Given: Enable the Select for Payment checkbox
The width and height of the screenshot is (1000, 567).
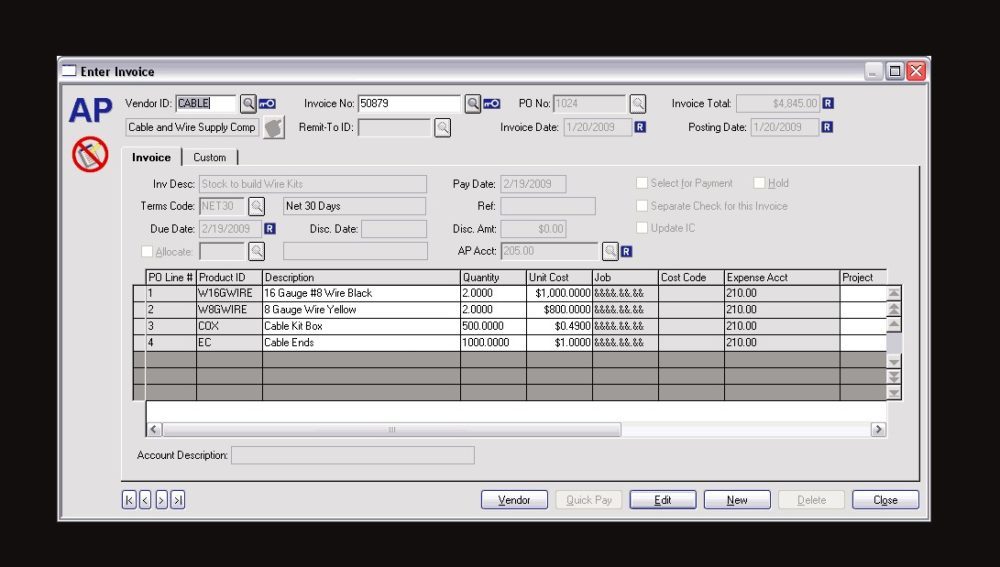Looking at the screenshot, I should click(642, 184).
